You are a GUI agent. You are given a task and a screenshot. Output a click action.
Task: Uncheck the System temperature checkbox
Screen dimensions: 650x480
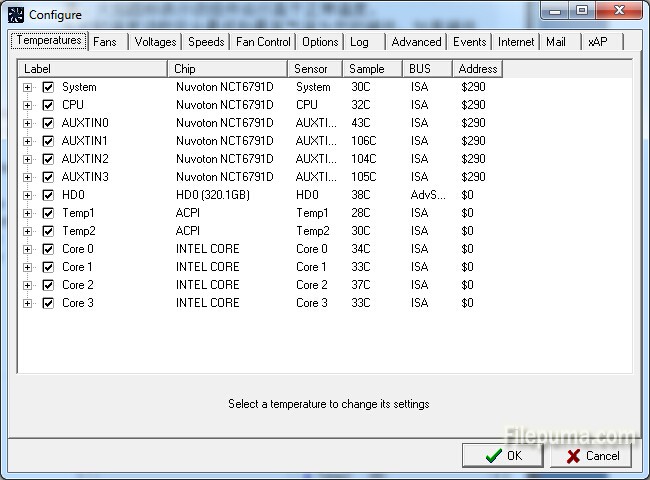point(48,87)
